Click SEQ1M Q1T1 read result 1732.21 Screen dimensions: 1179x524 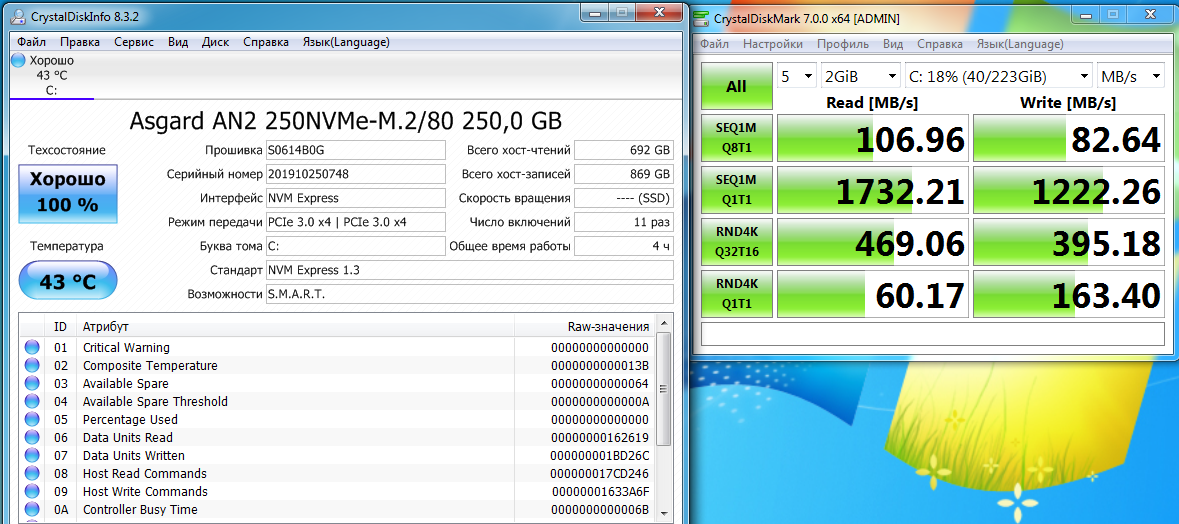tap(872, 191)
